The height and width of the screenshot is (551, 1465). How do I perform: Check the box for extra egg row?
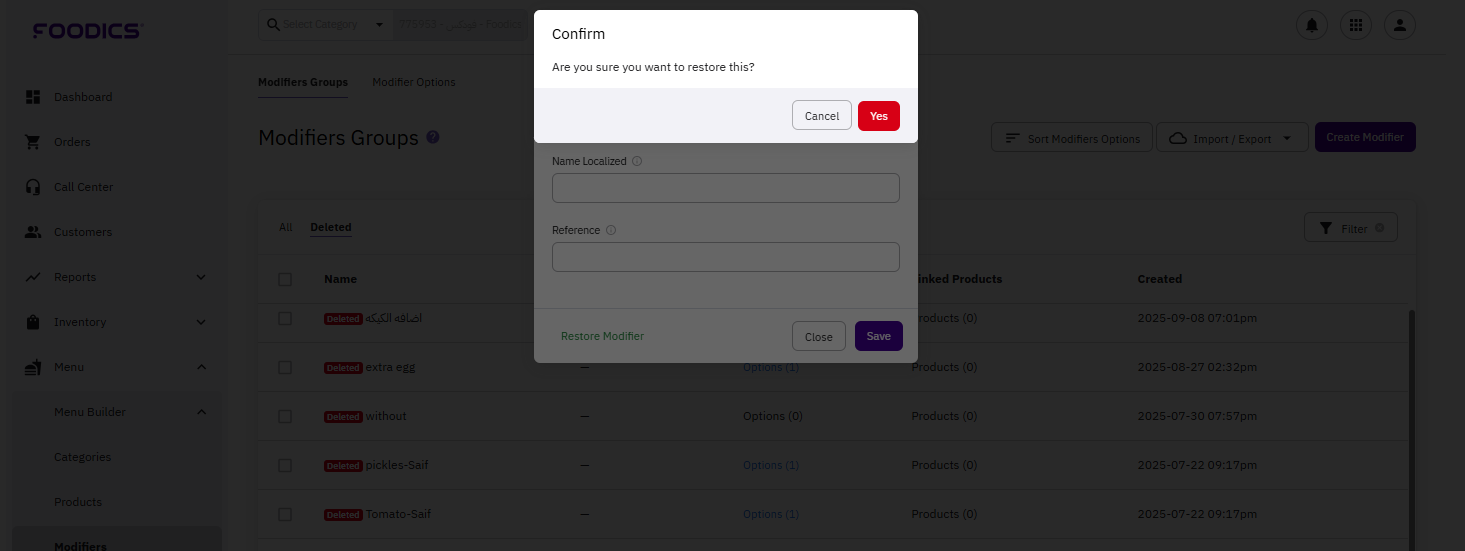285,367
